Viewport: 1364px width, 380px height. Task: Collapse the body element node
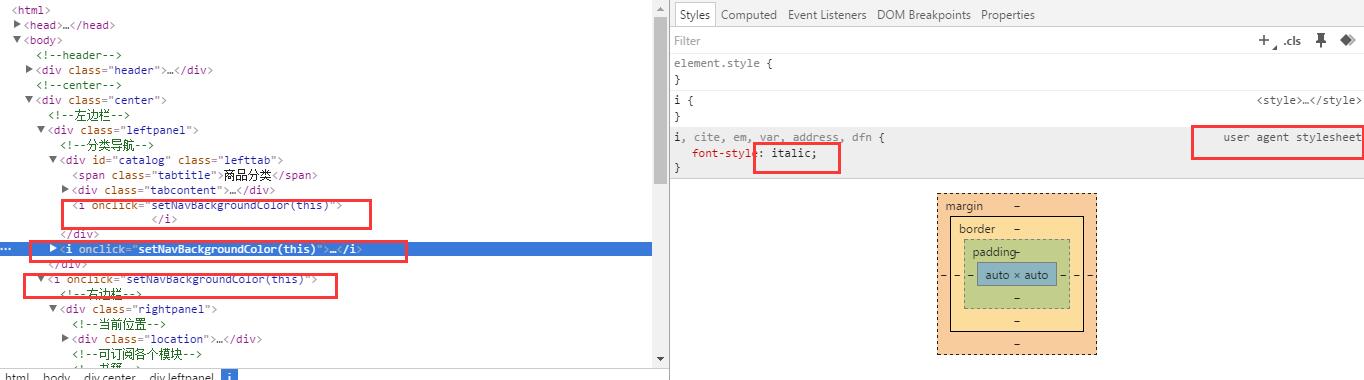coord(18,40)
